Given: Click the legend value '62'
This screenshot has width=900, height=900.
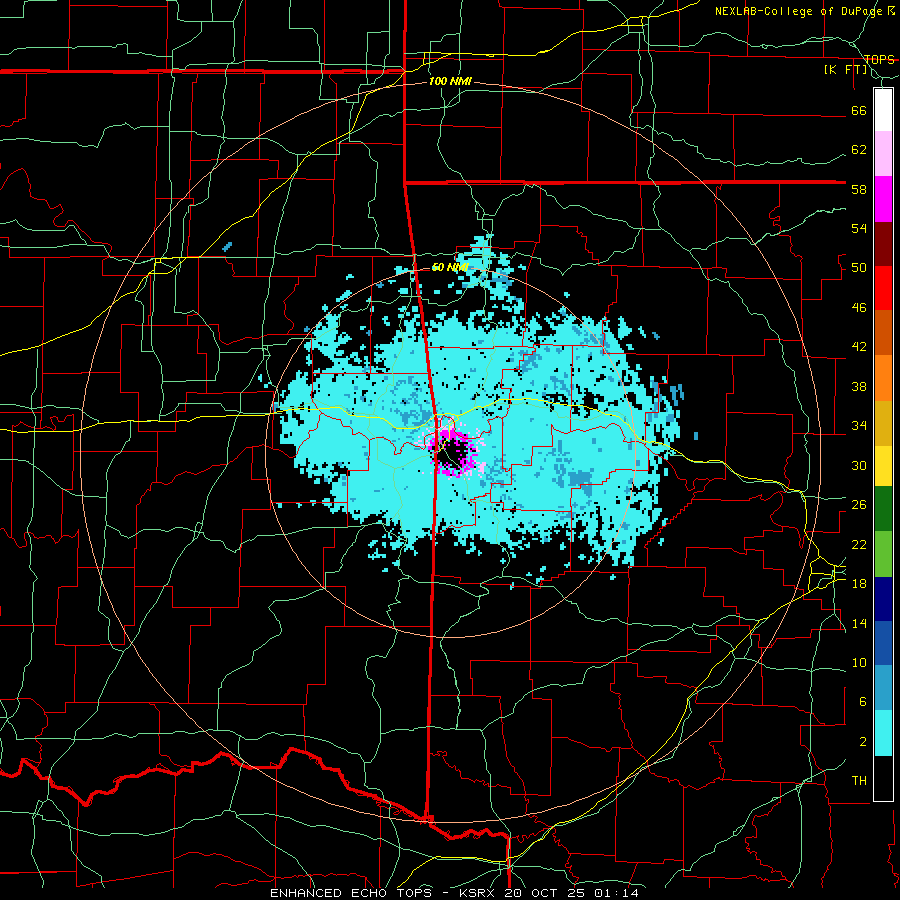Looking at the screenshot, I should click(x=859, y=150).
